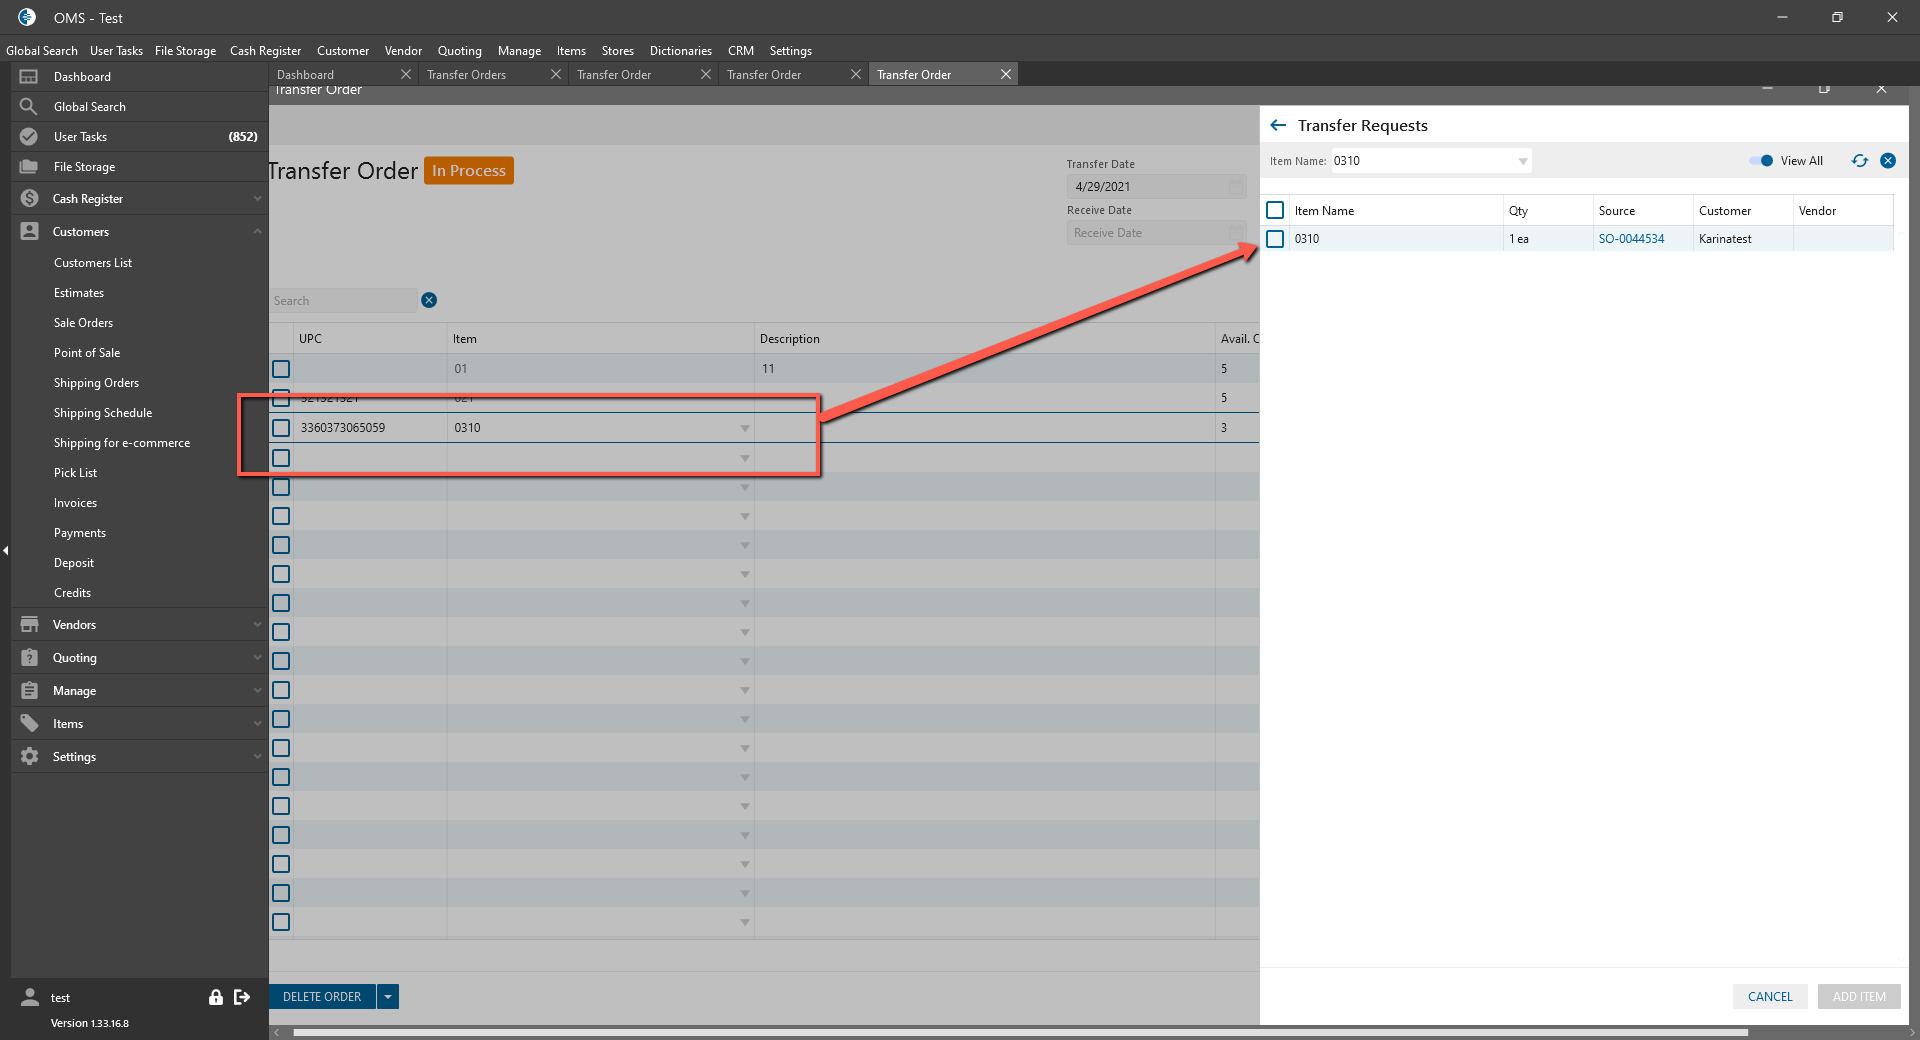
Task: Check the empty row below item 0310
Action: point(281,458)
